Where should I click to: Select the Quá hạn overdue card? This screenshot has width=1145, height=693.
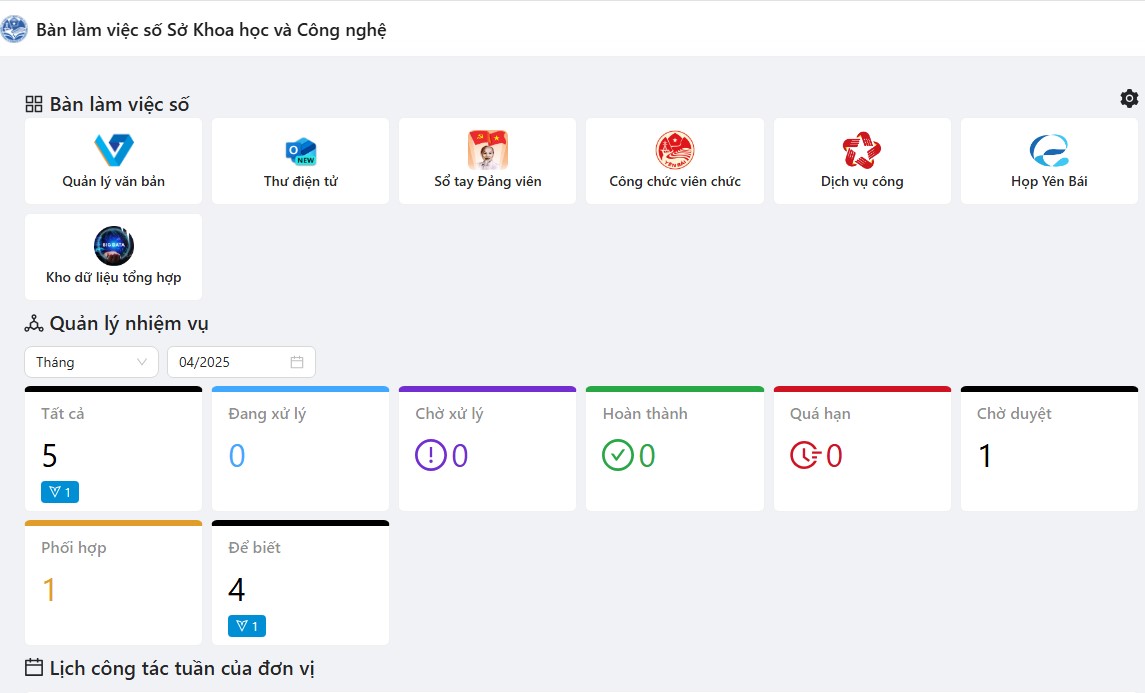[x=861, y=448]
